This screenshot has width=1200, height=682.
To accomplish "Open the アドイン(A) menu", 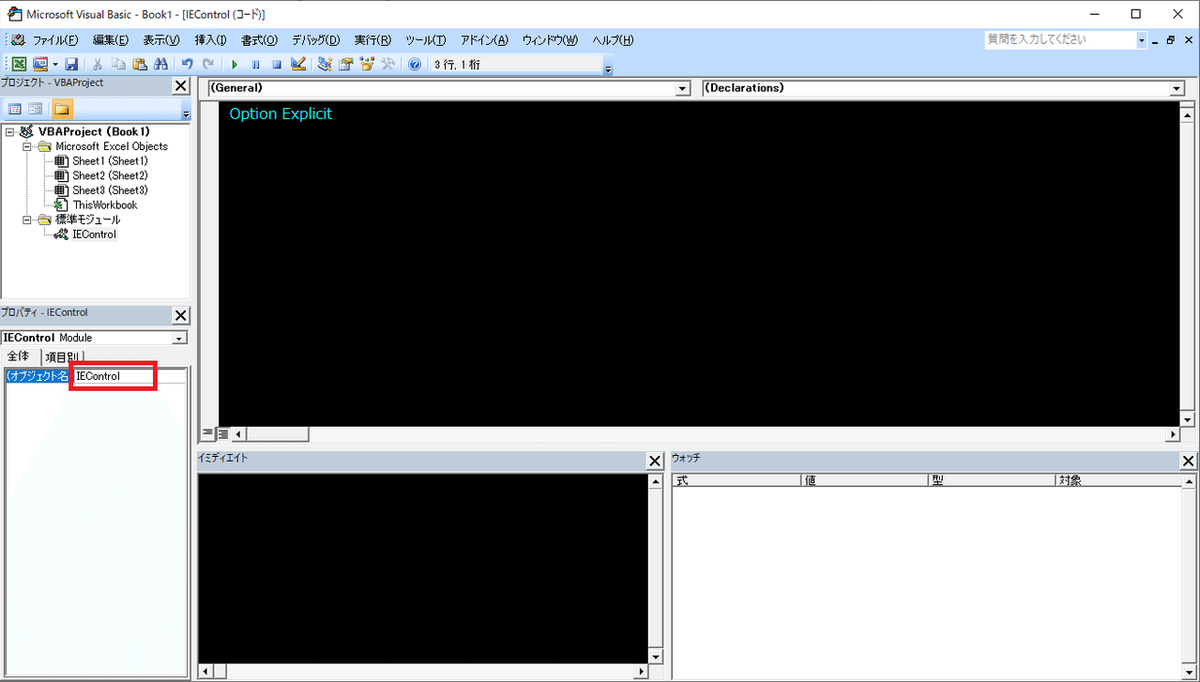I will point(484,40).
